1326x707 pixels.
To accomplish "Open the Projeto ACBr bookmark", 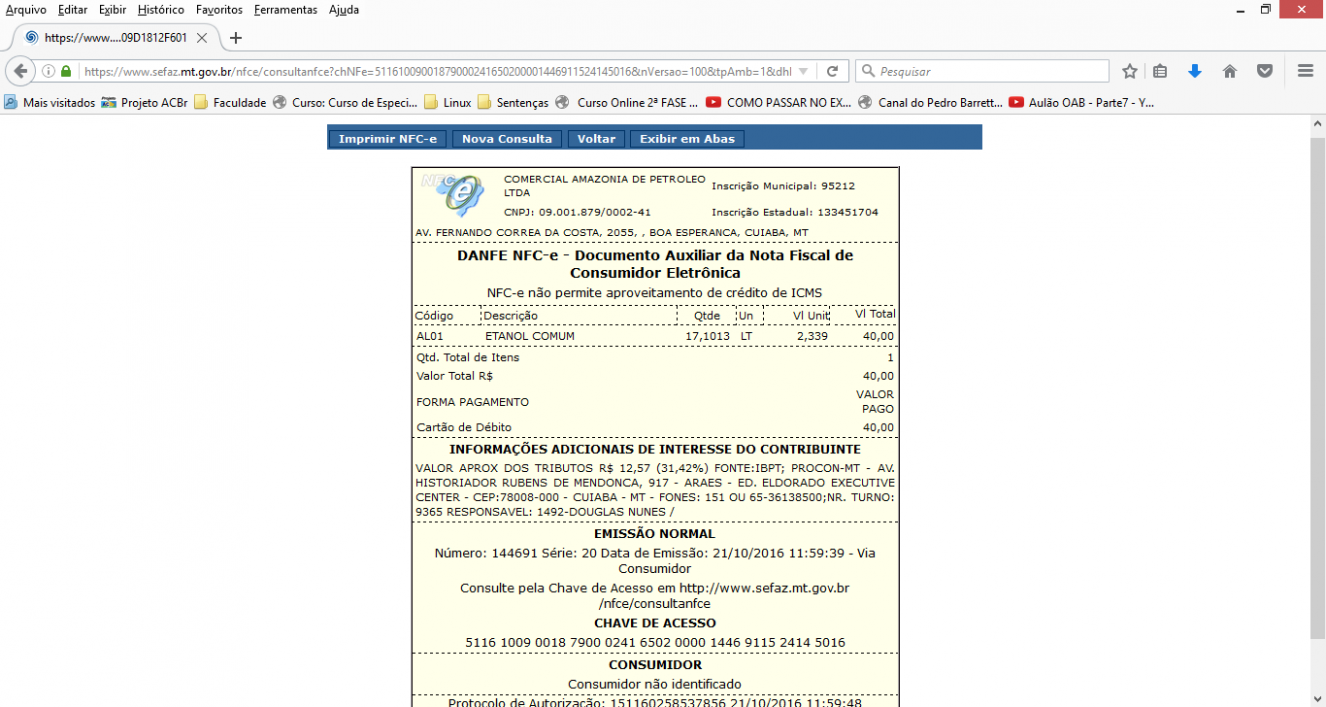I will coord(144,102).
